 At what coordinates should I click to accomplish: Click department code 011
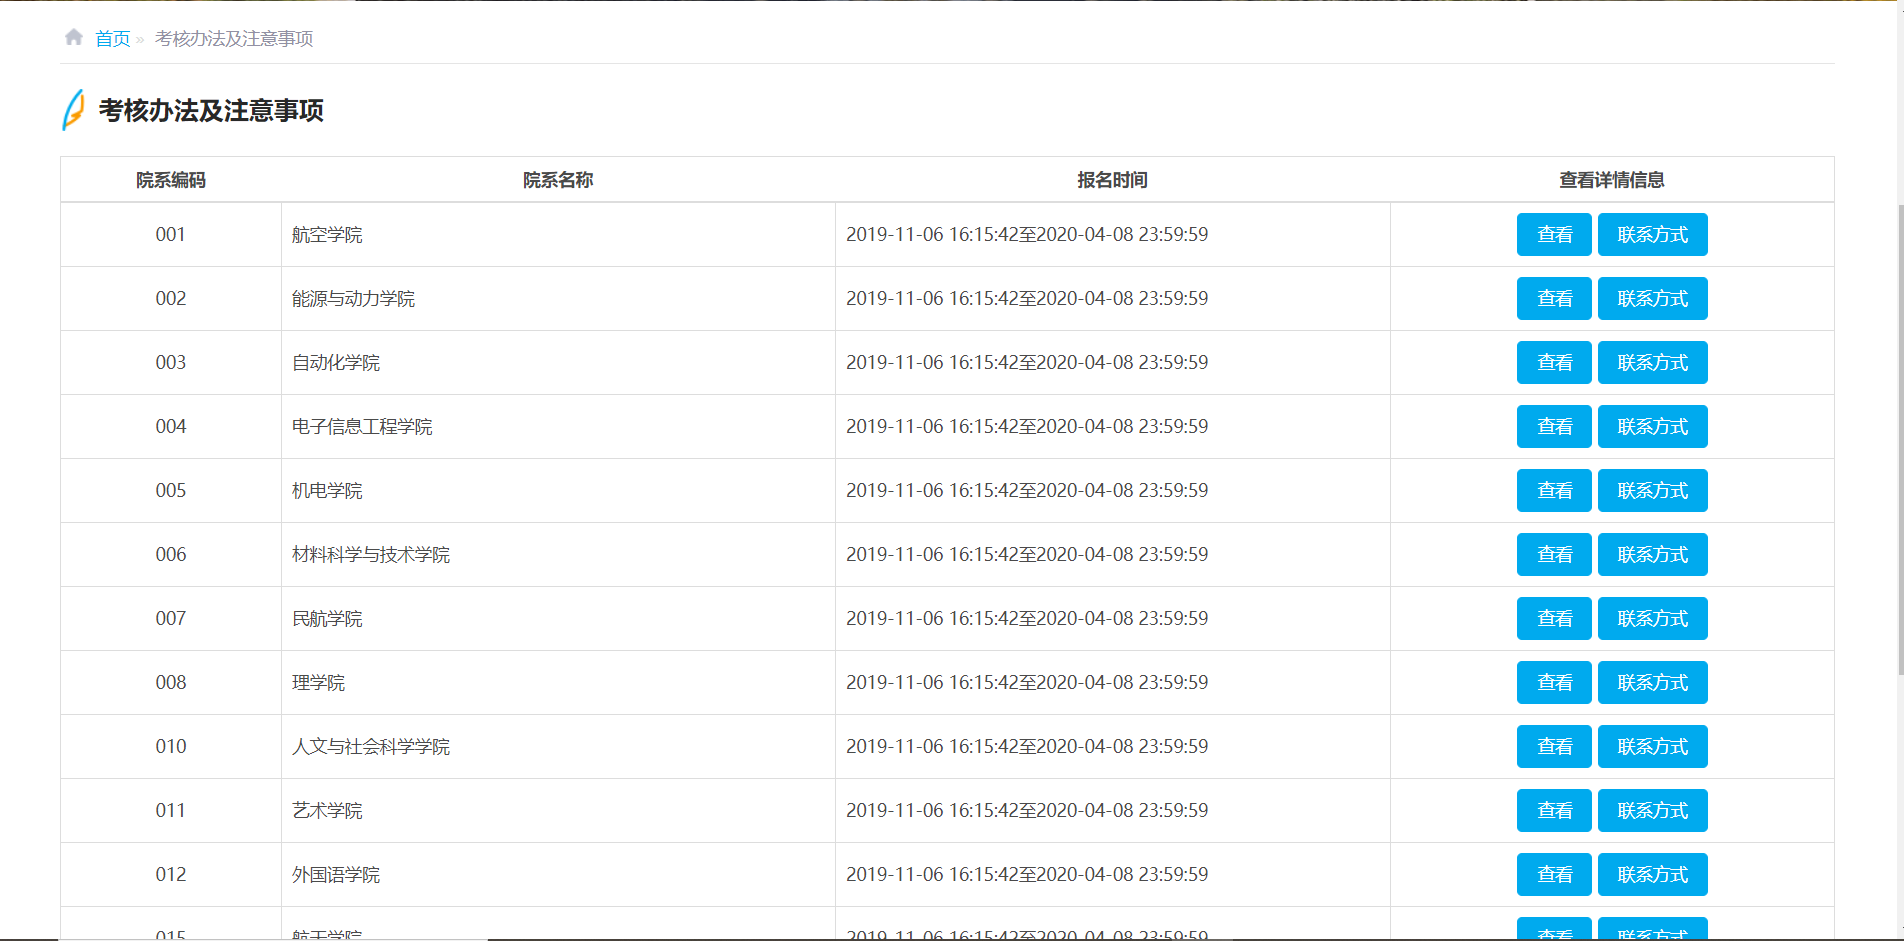click(x=171, y=810)
